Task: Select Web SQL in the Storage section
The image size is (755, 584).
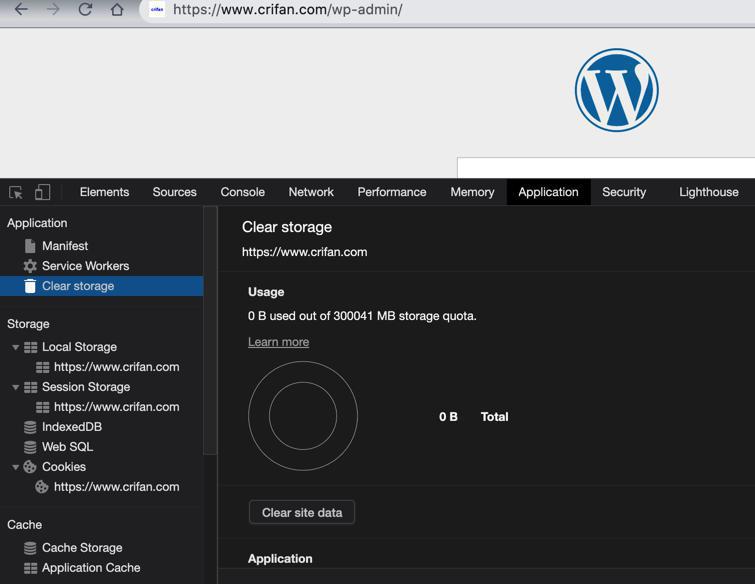Action: [x=67, y=447]
